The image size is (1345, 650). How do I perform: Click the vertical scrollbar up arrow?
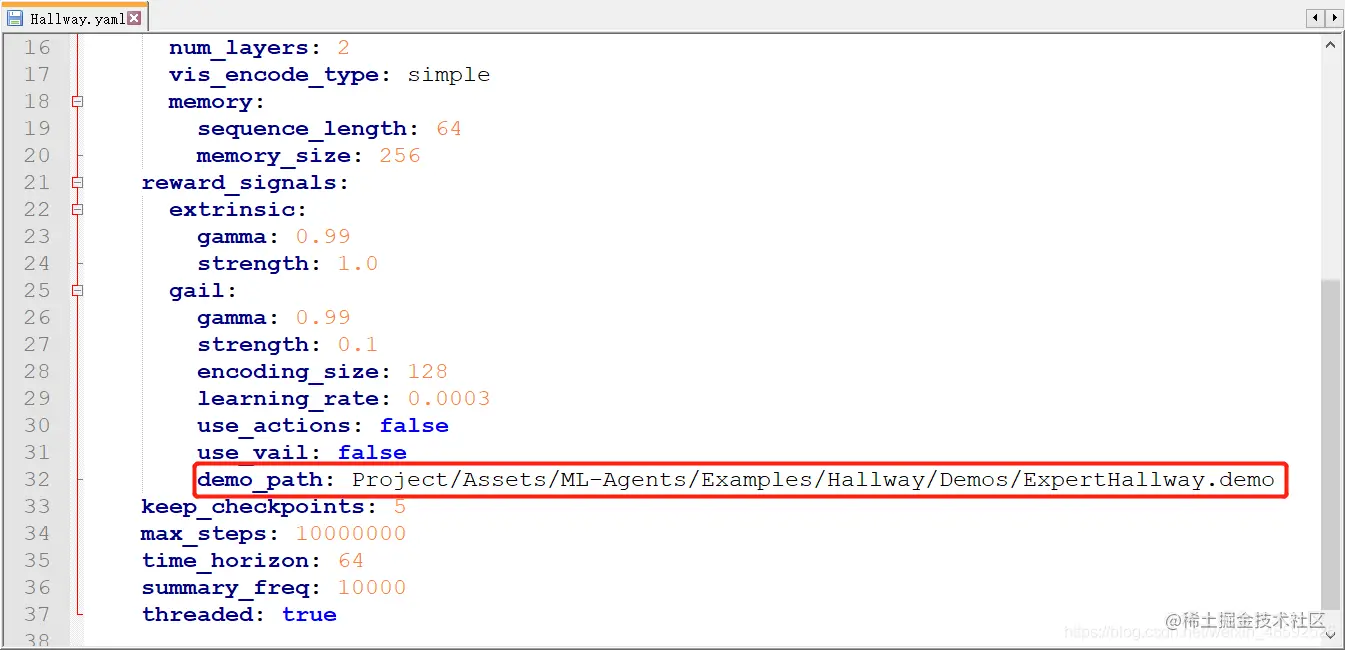pos(1332,45)
